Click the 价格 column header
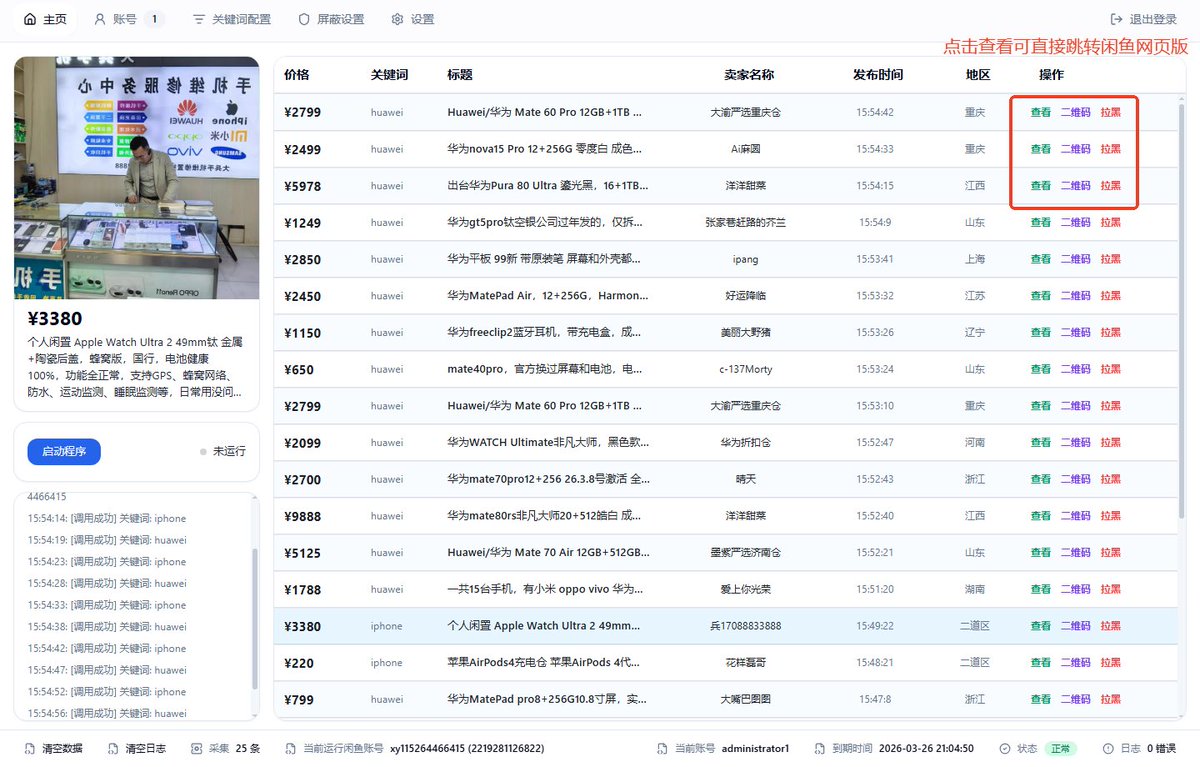Screen dimensions: 1200x767 [297, 75]
